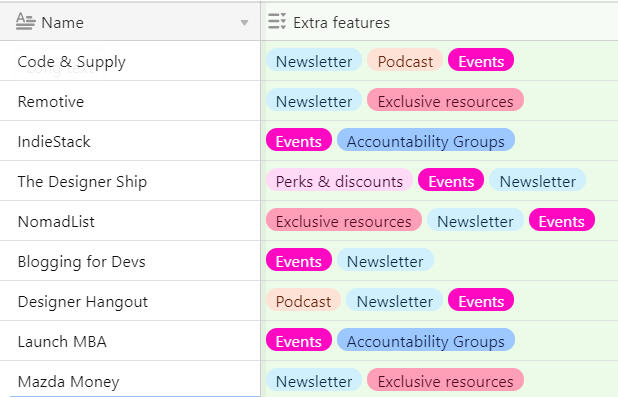Click the Podcast tag in Designer Hangout row
The width and height of the screenshot is (618, 397).
click(x=303, y=301)
